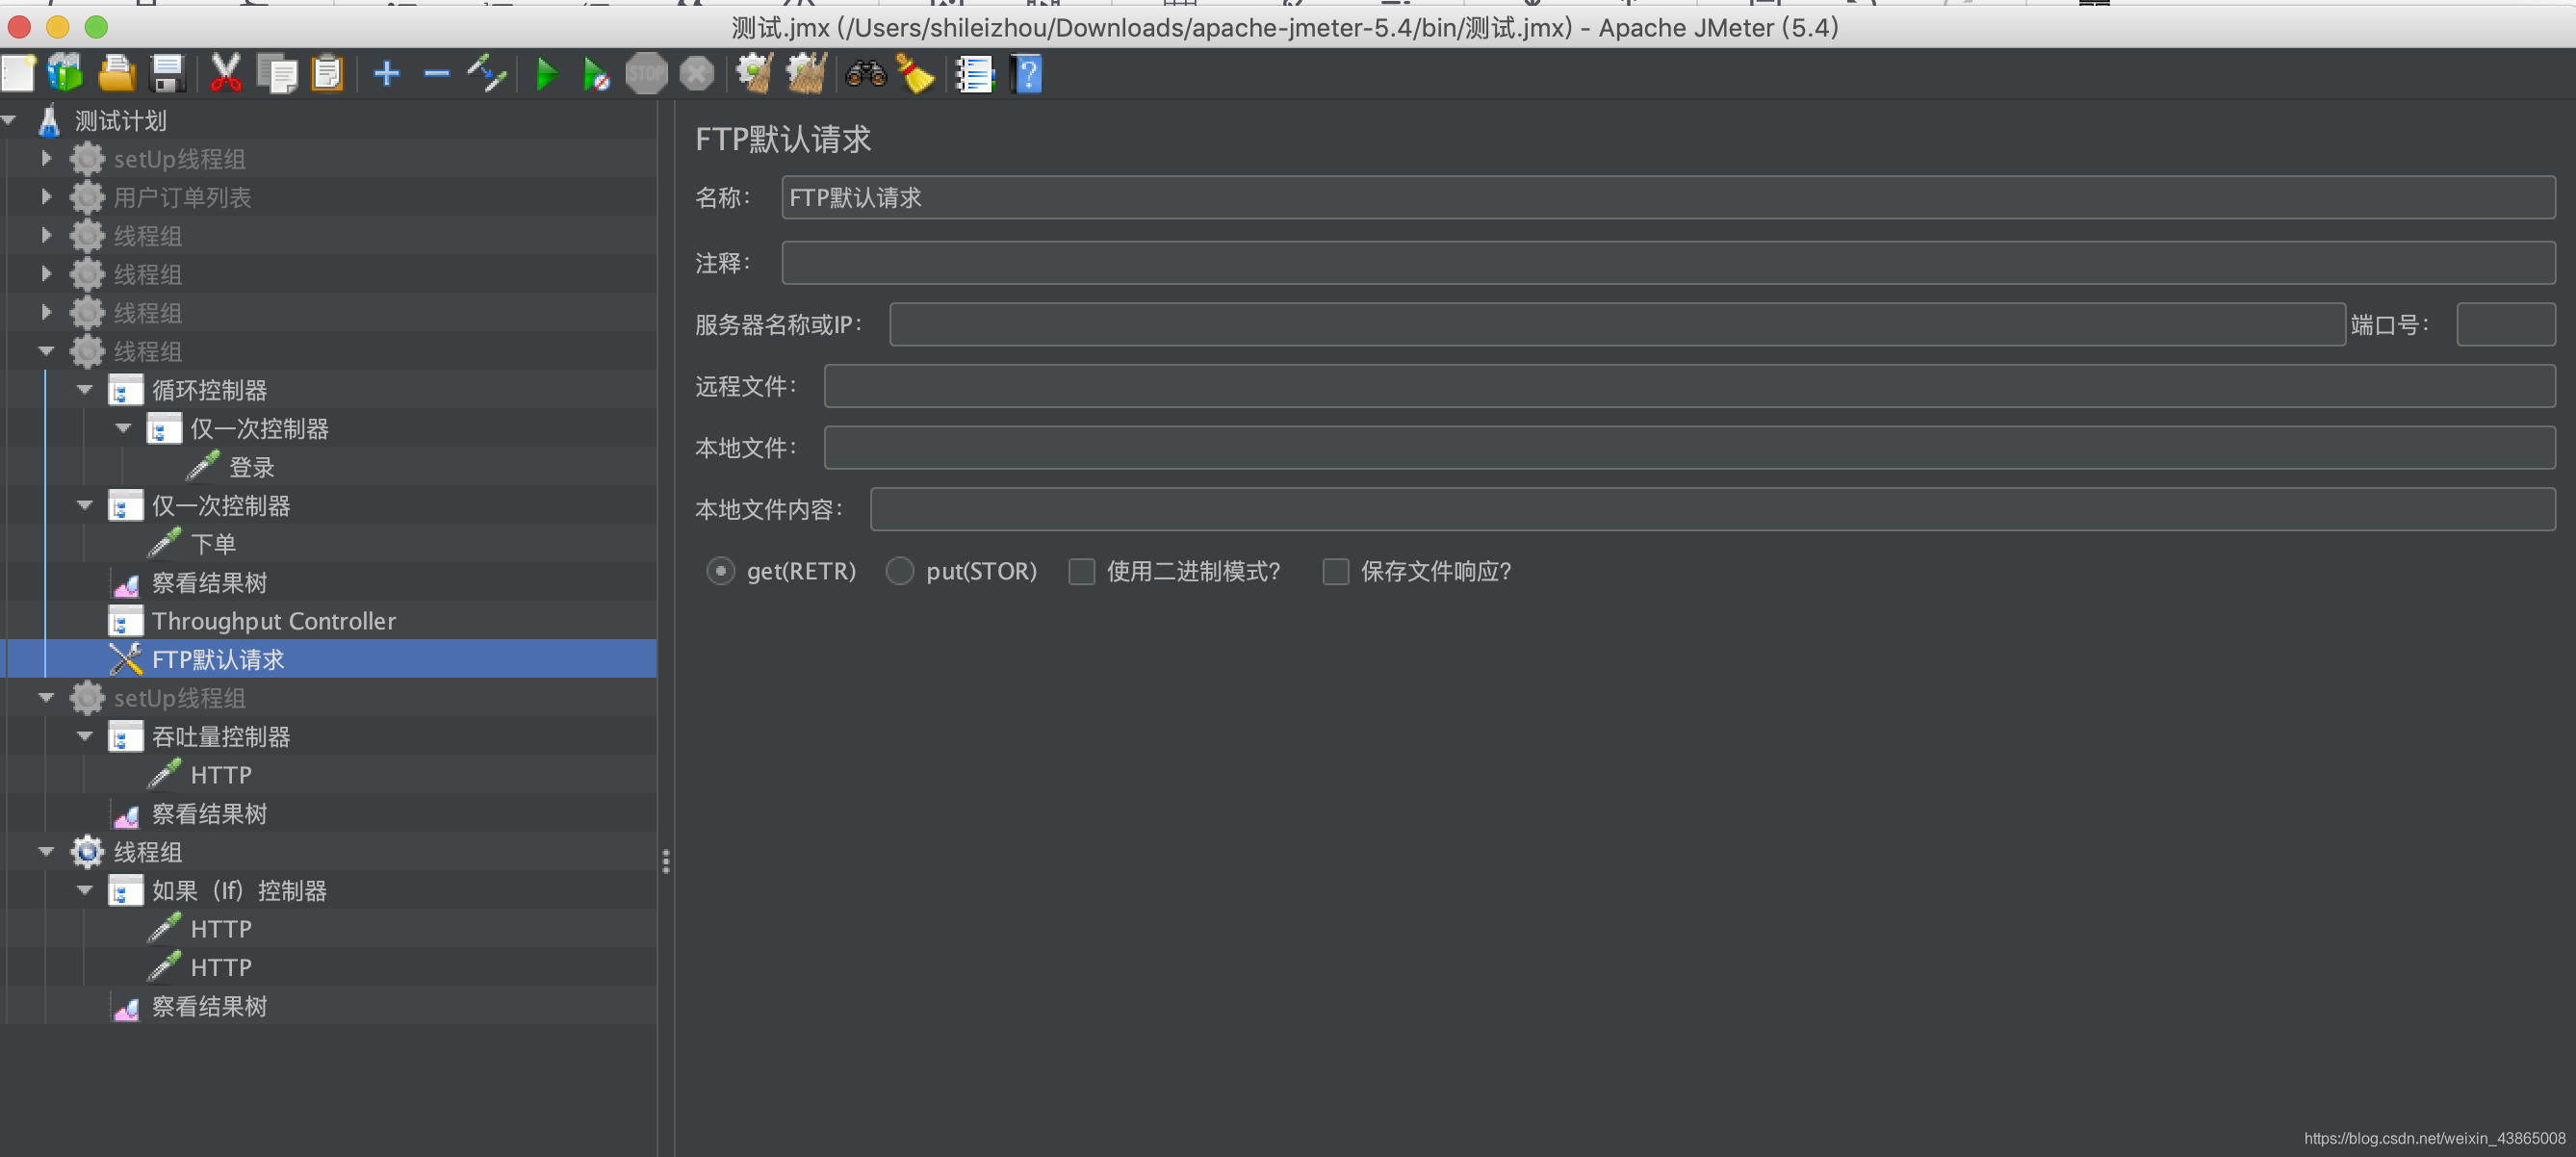The image size is (2576, 1157).
Task: Collapse the 如果 (If) 控制器 node
Action: (x=85, y=890)
